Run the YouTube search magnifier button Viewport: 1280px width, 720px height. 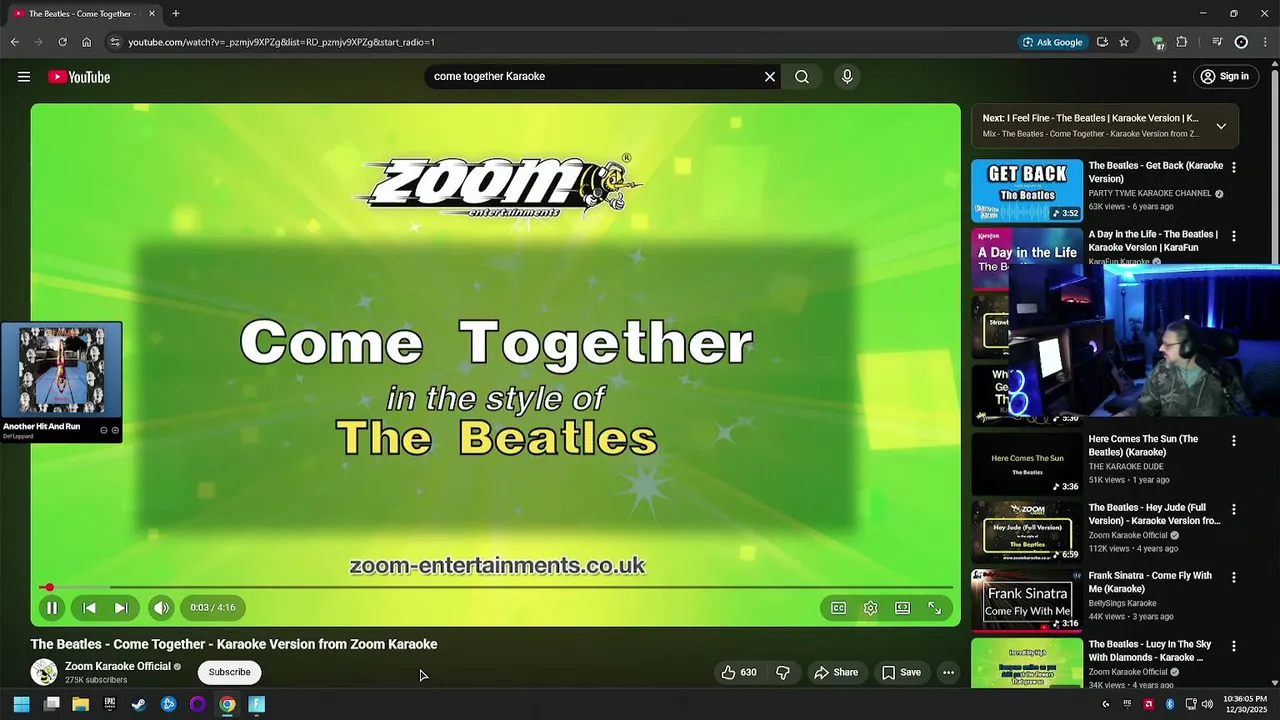click(x=802, y=77)
